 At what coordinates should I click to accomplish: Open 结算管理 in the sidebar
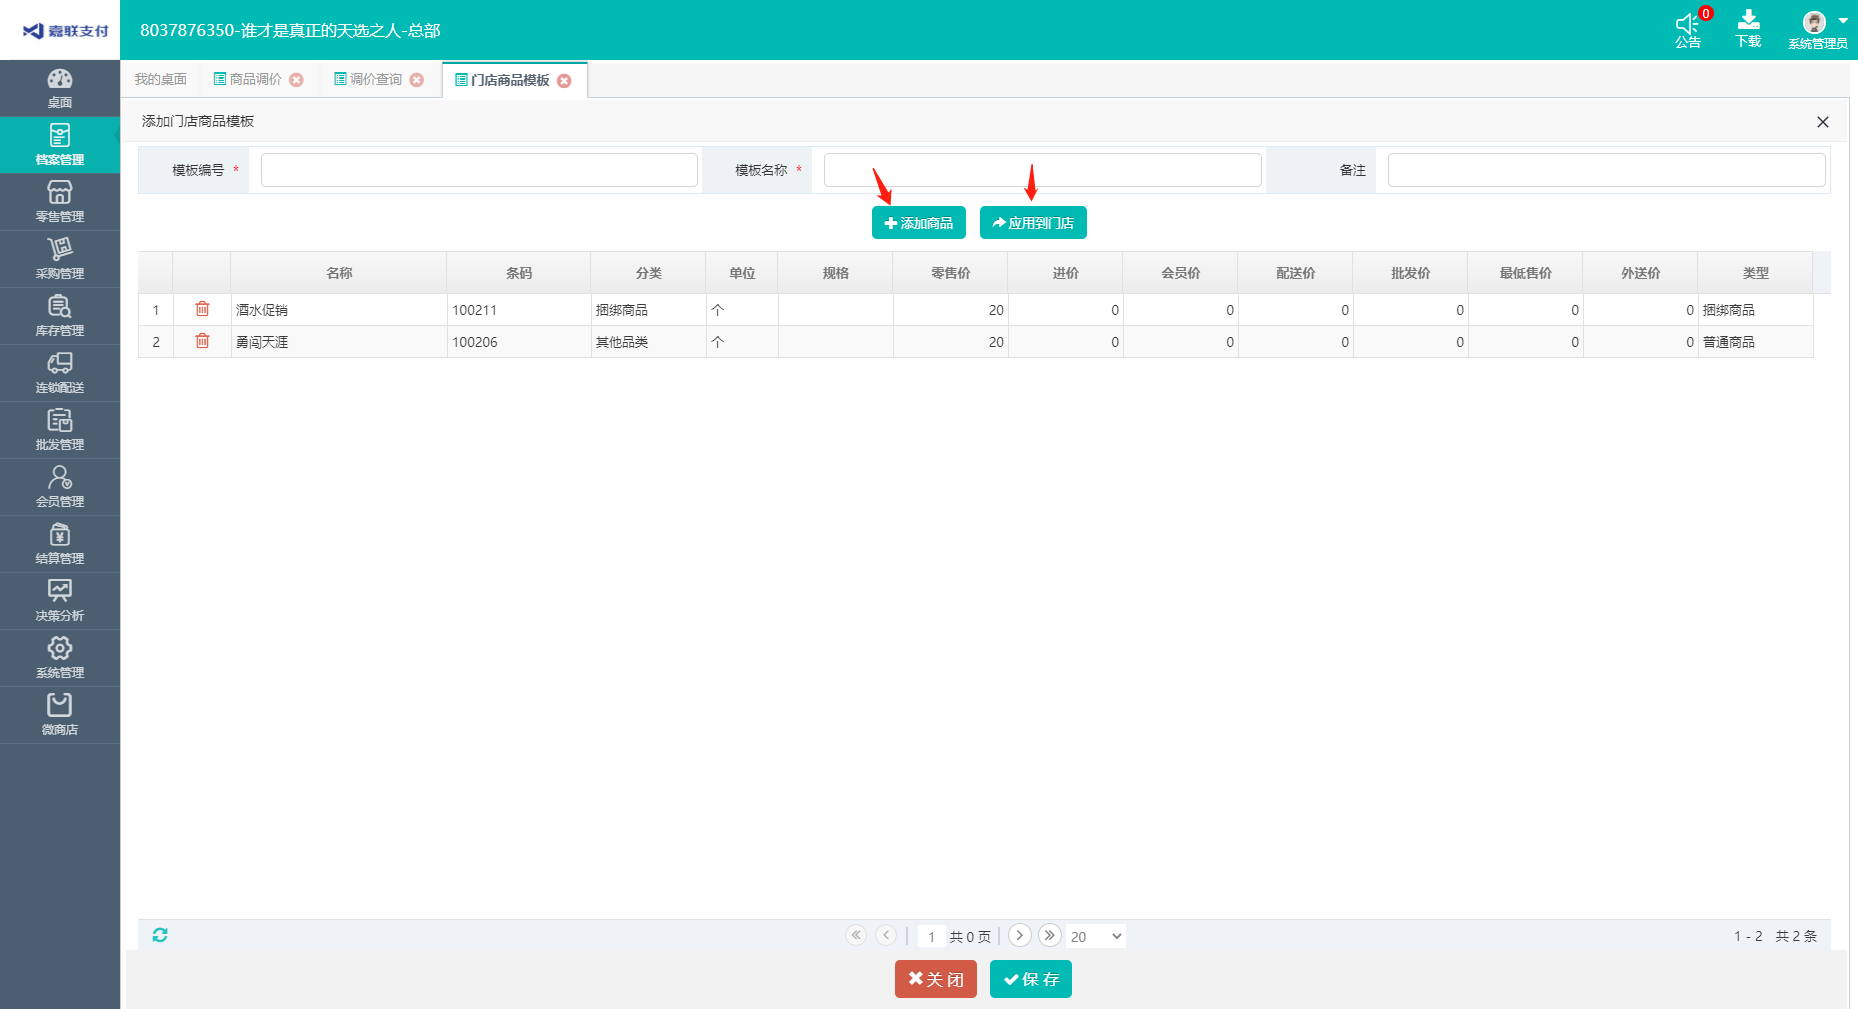coord(60,545)
